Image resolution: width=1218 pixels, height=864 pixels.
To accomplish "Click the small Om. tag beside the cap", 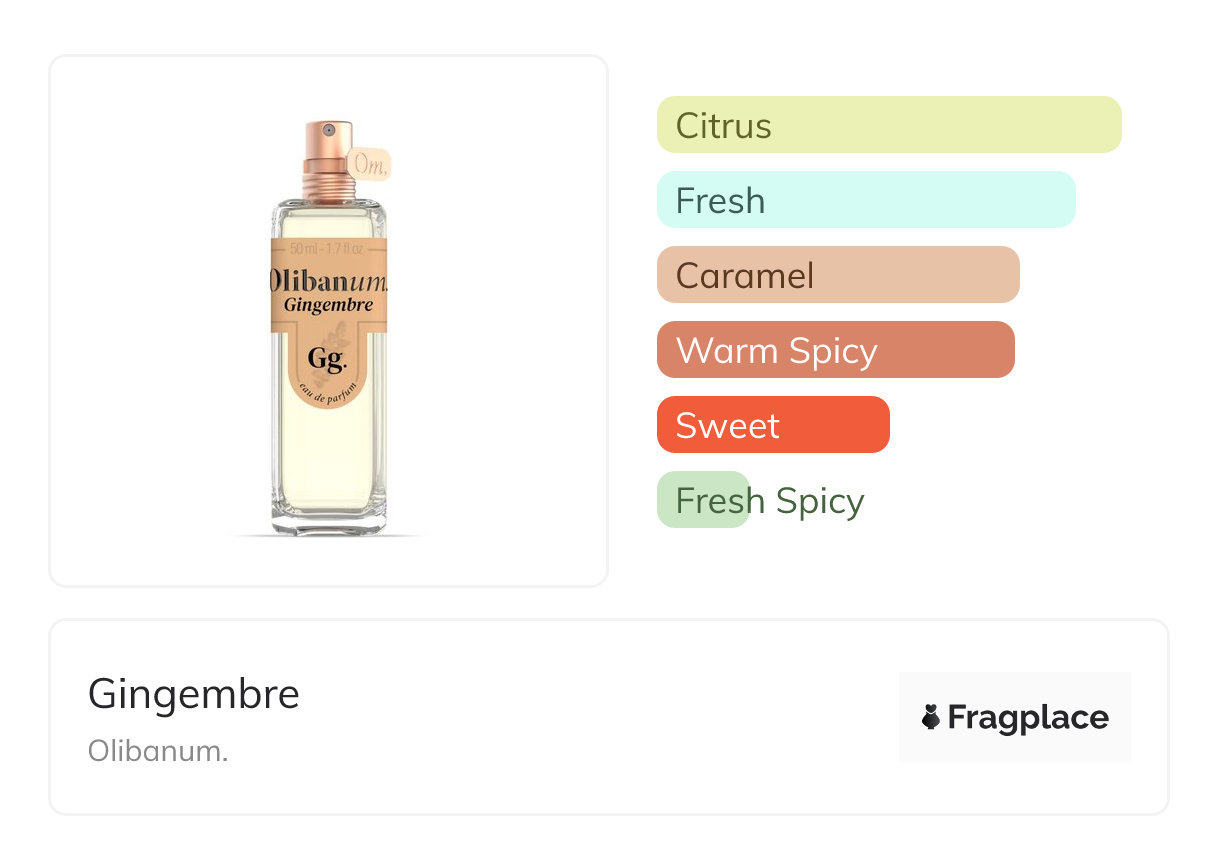I will (369, 165).
